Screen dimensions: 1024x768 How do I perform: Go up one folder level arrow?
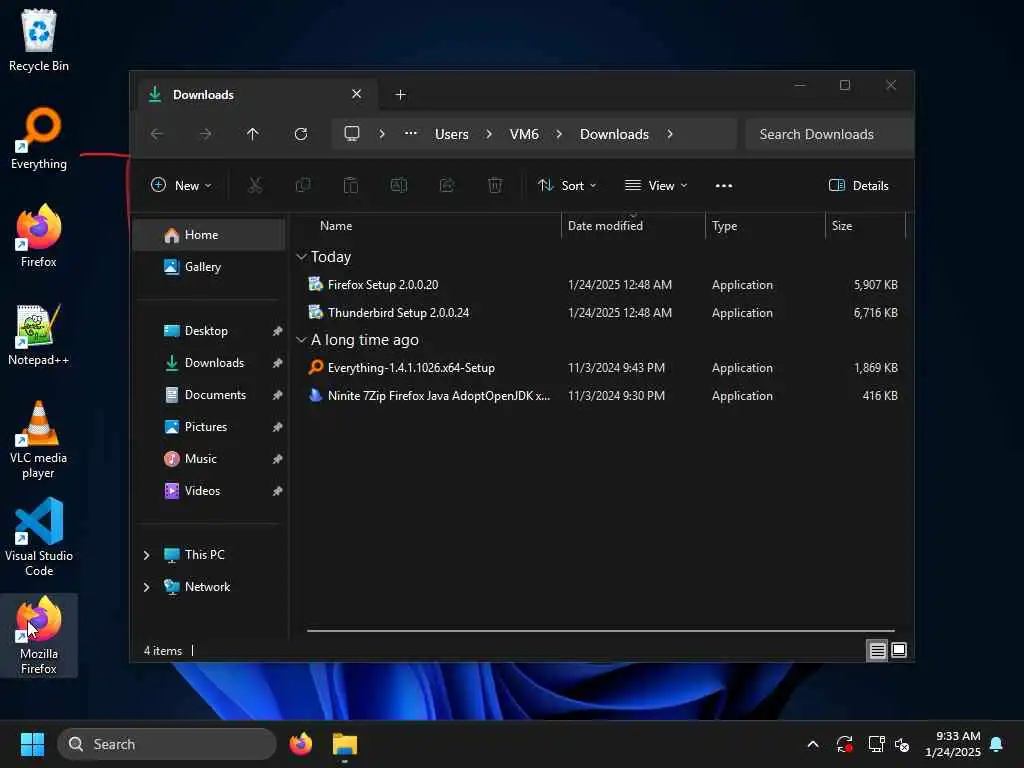coord(252,134)
